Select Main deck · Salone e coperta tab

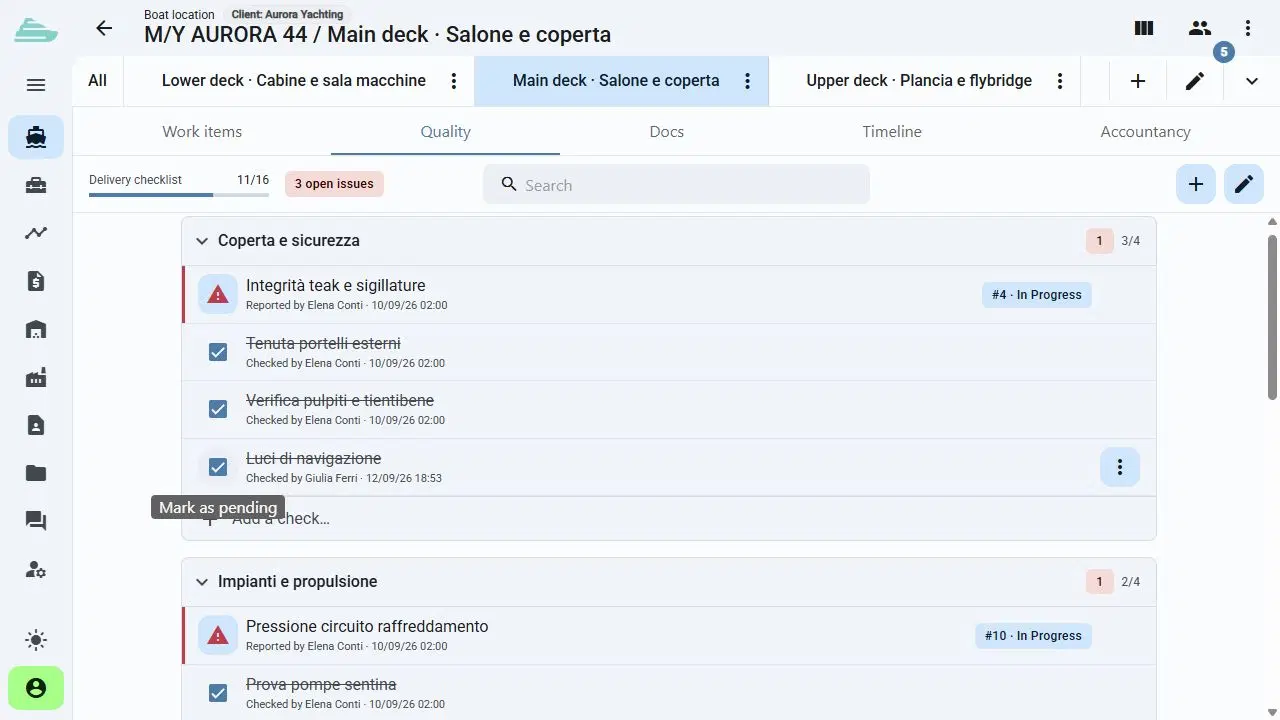[616, 81]
